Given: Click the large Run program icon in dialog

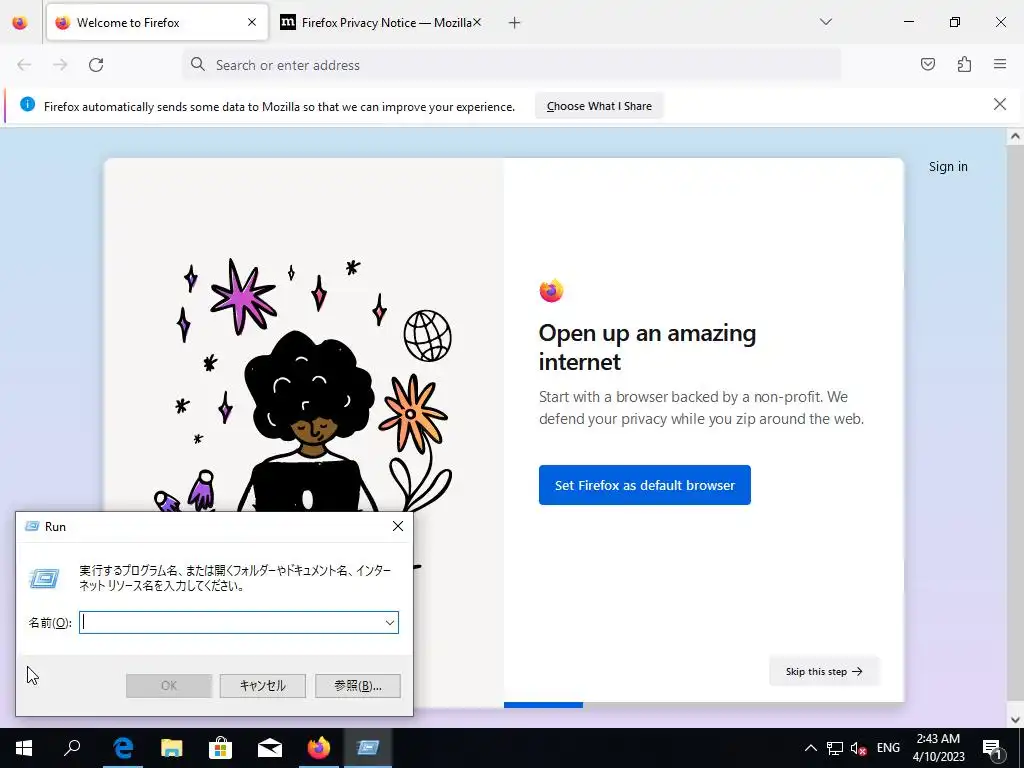Looking at the screenshot, I should pos(44,578).
